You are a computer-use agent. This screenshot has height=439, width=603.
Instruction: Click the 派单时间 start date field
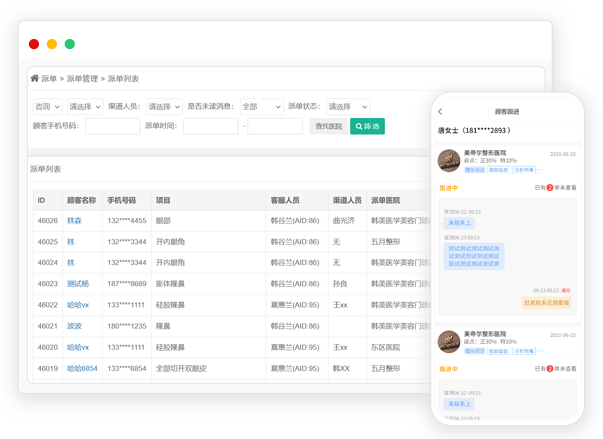click(211, 126)
